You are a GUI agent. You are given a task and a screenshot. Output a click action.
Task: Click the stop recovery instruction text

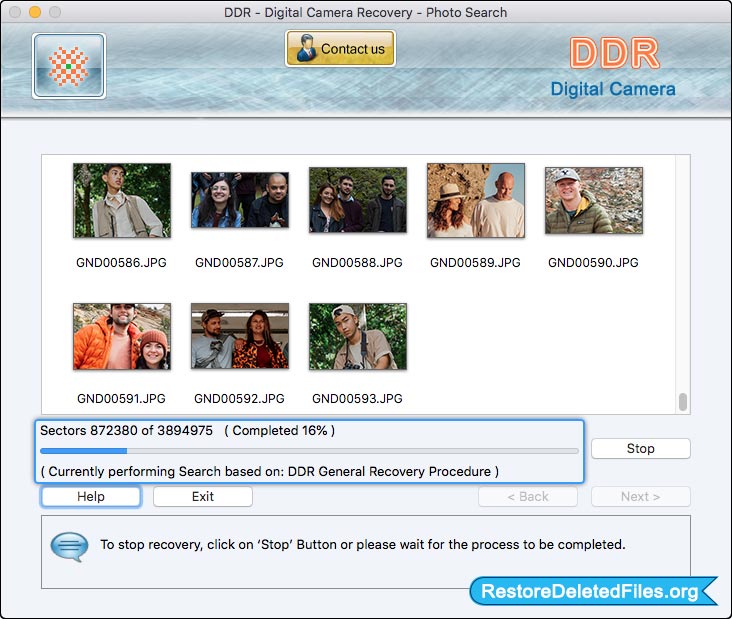click(363, 544)
